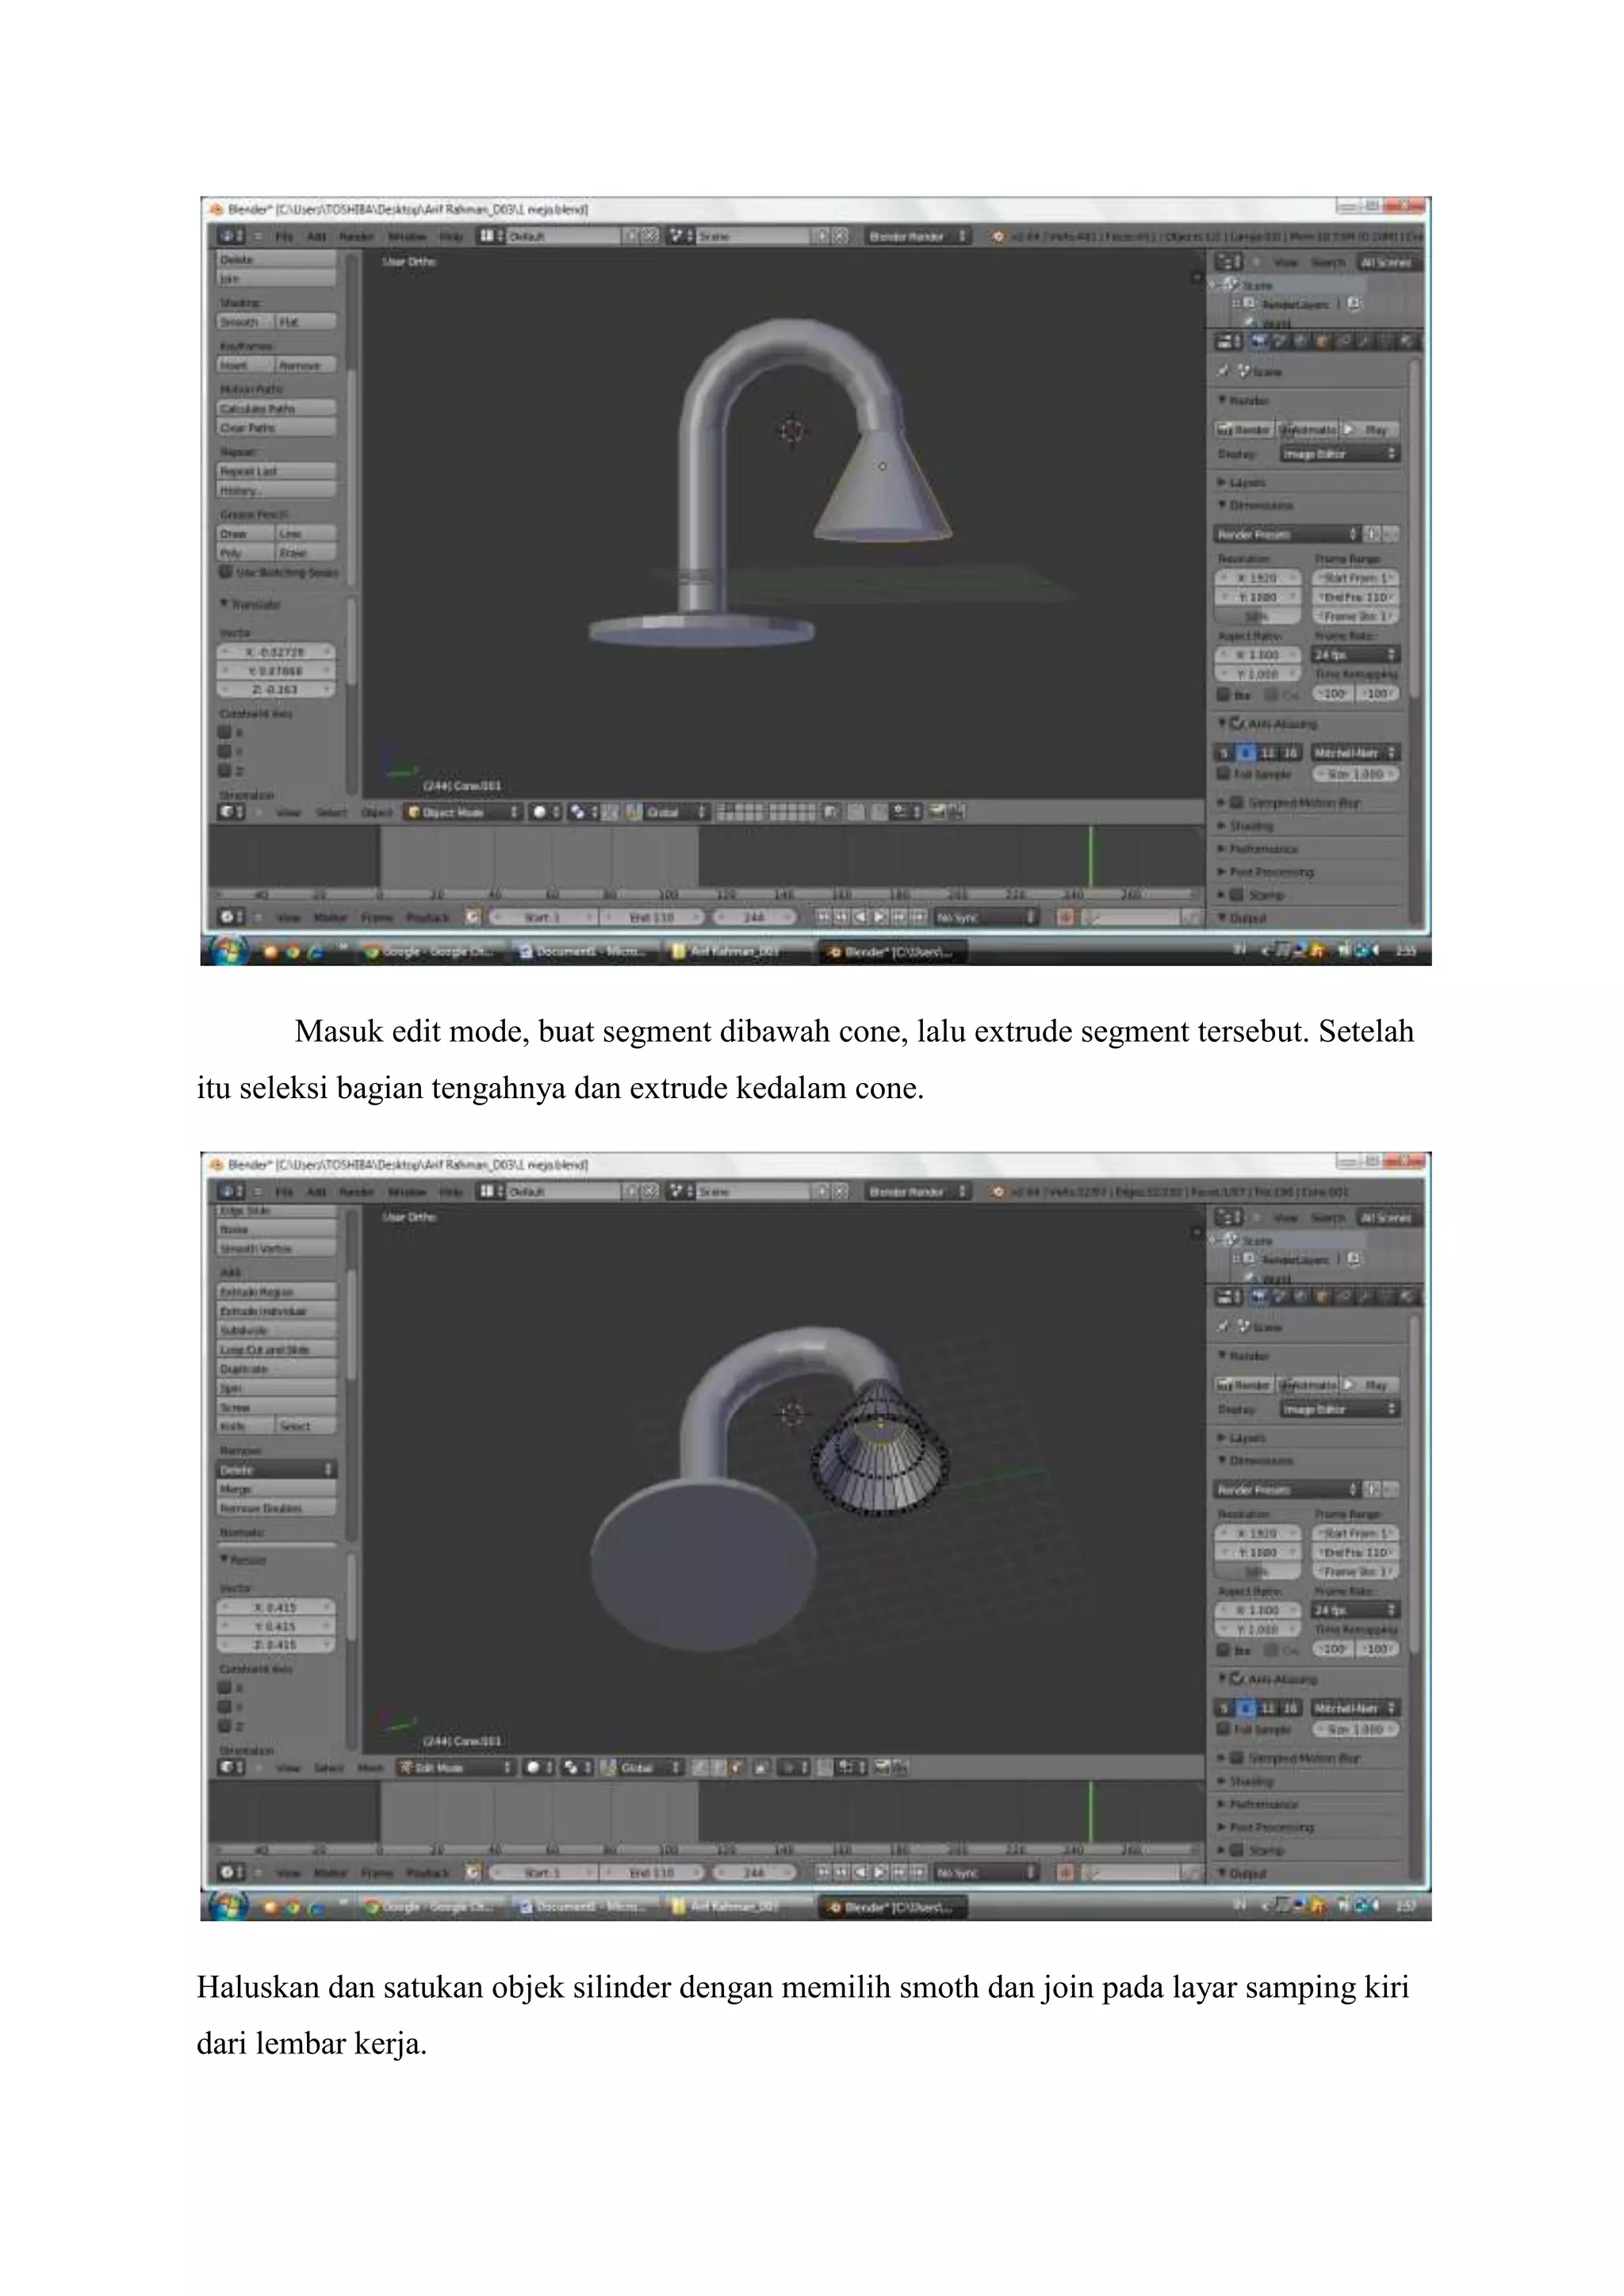
Task: Click End 110 frame field in Object Mode timeline
Action: tap(653, 917)
